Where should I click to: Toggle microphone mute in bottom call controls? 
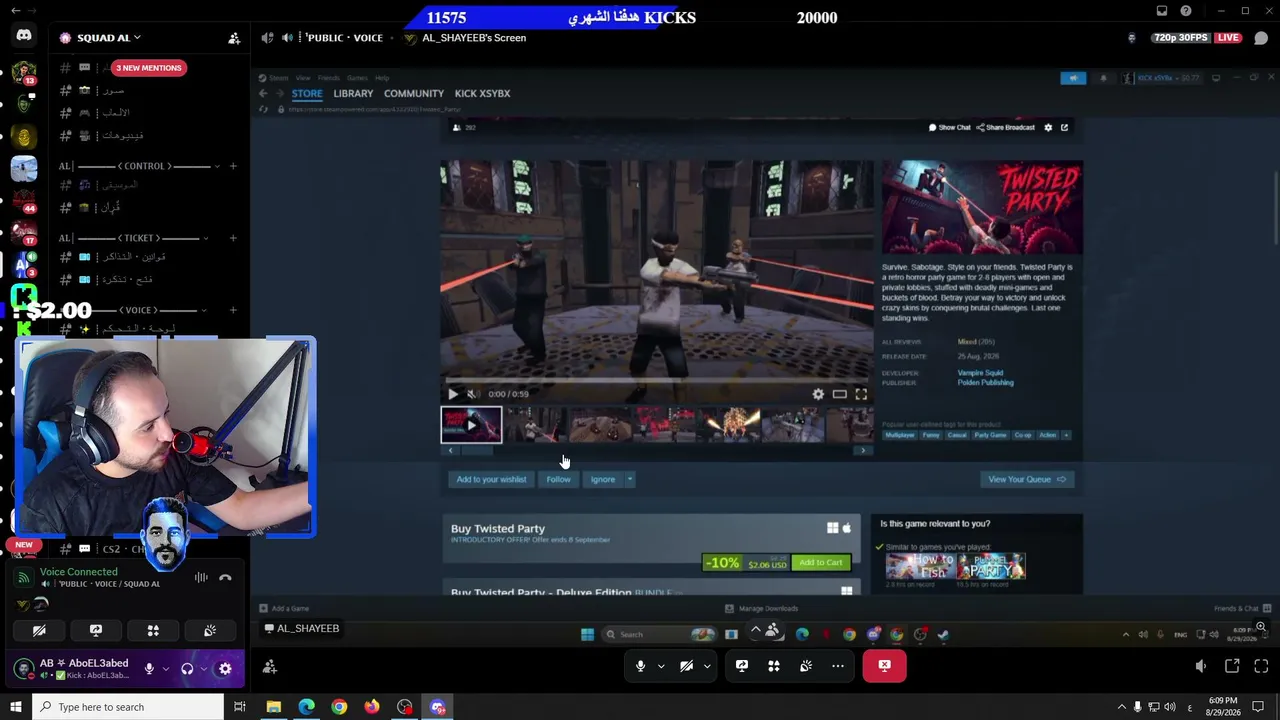(641, 666)
